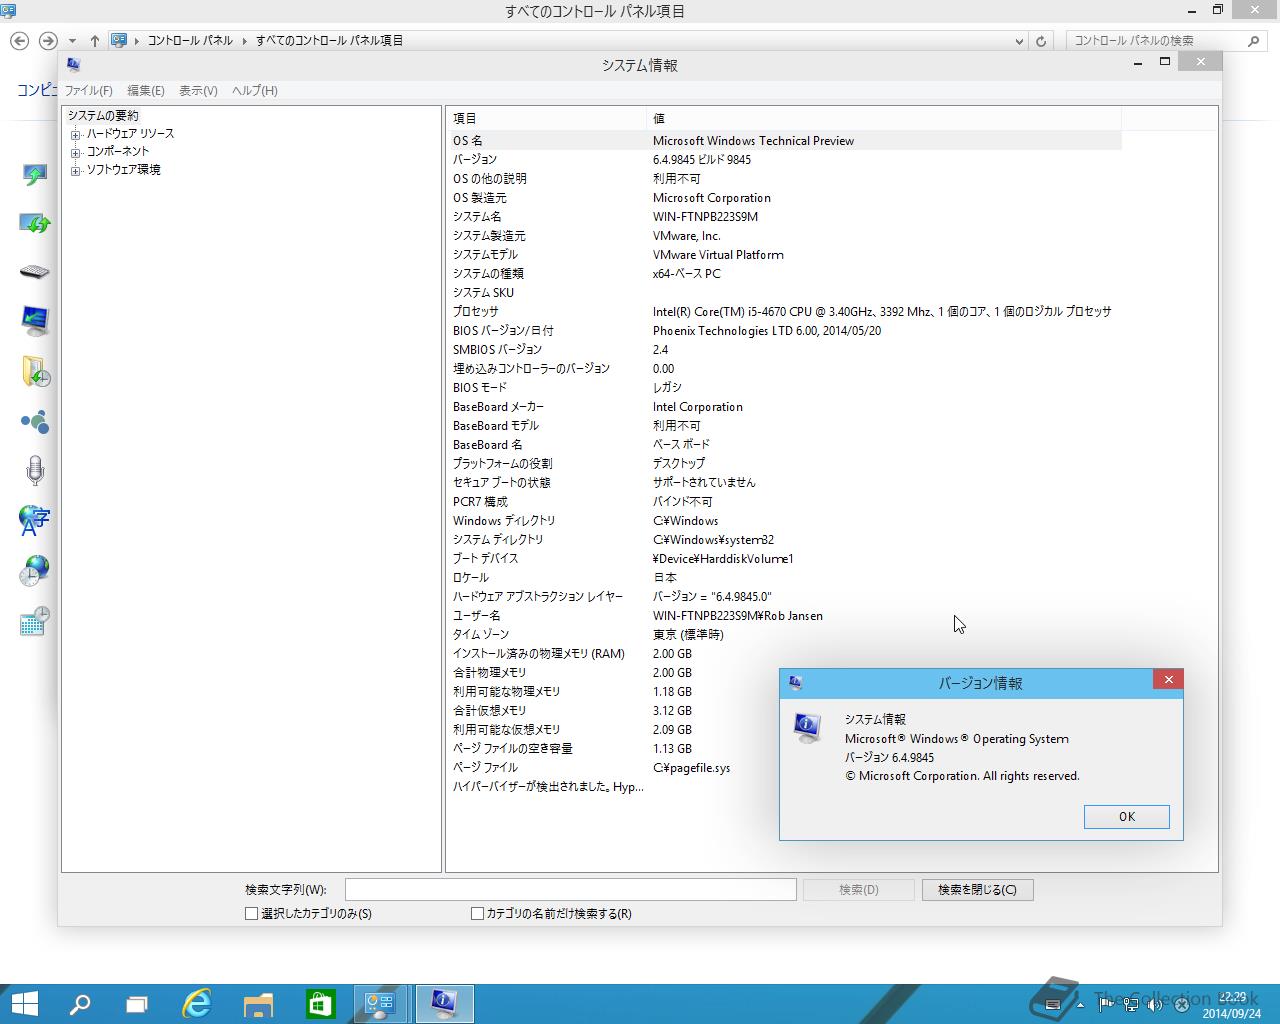
Task: Open Task View on taskbar
Action: (137, 1004)
